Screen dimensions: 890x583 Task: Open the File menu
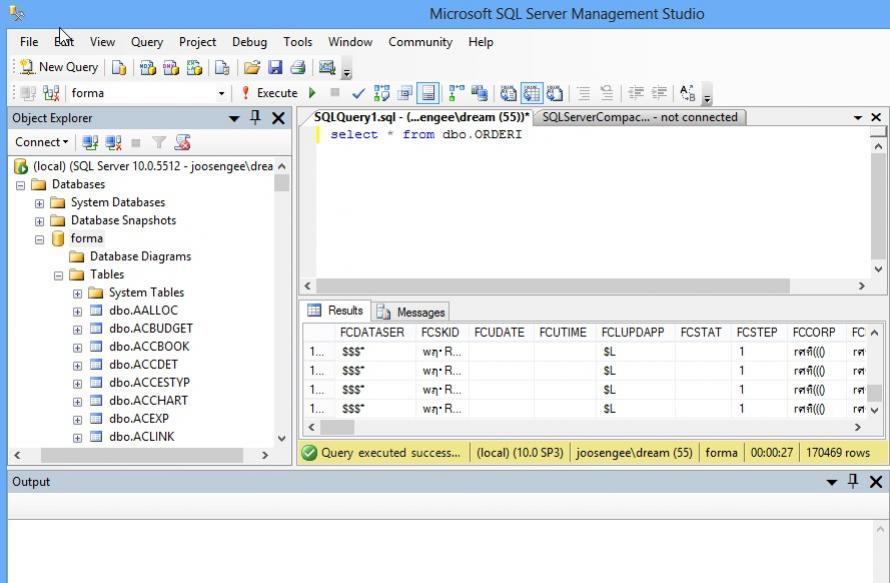click(x=29, y=42)
